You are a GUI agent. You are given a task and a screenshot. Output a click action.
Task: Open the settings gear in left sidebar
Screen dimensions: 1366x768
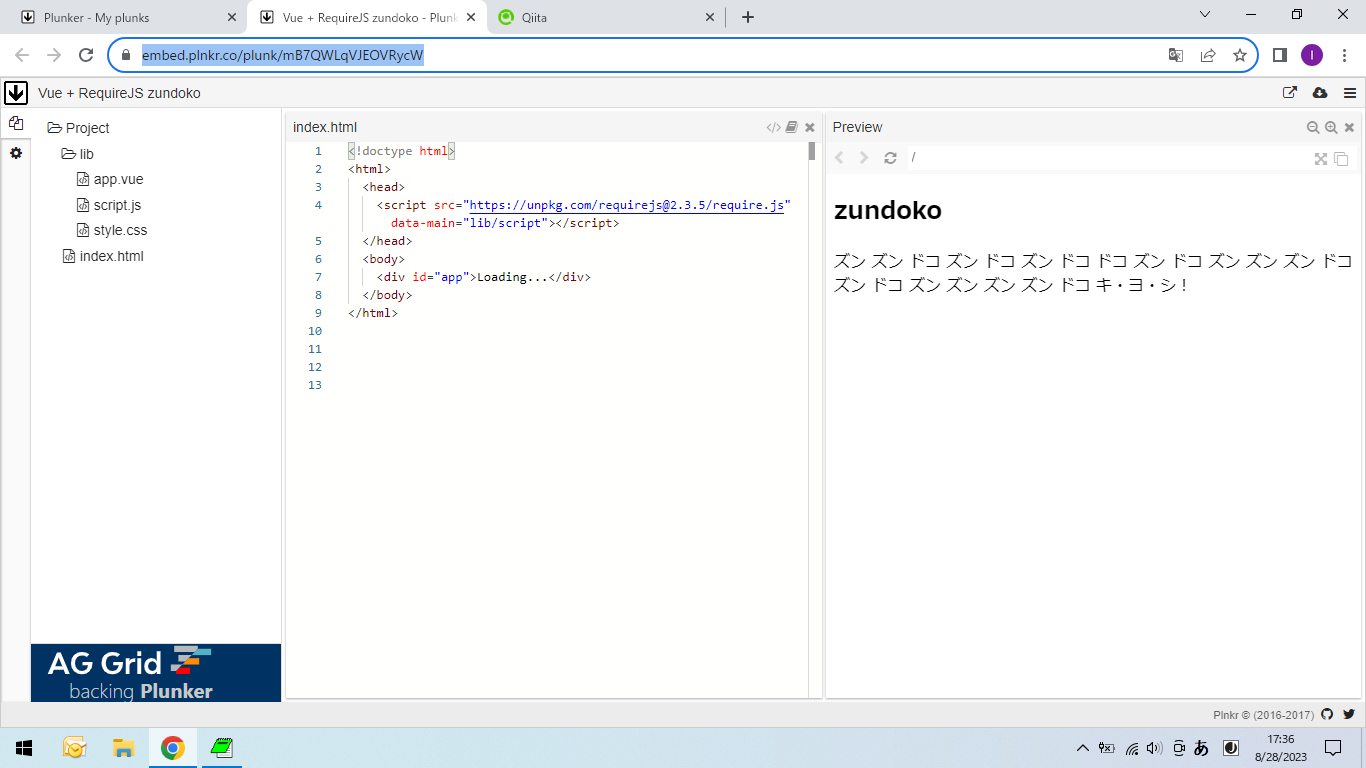click(15, 153)
